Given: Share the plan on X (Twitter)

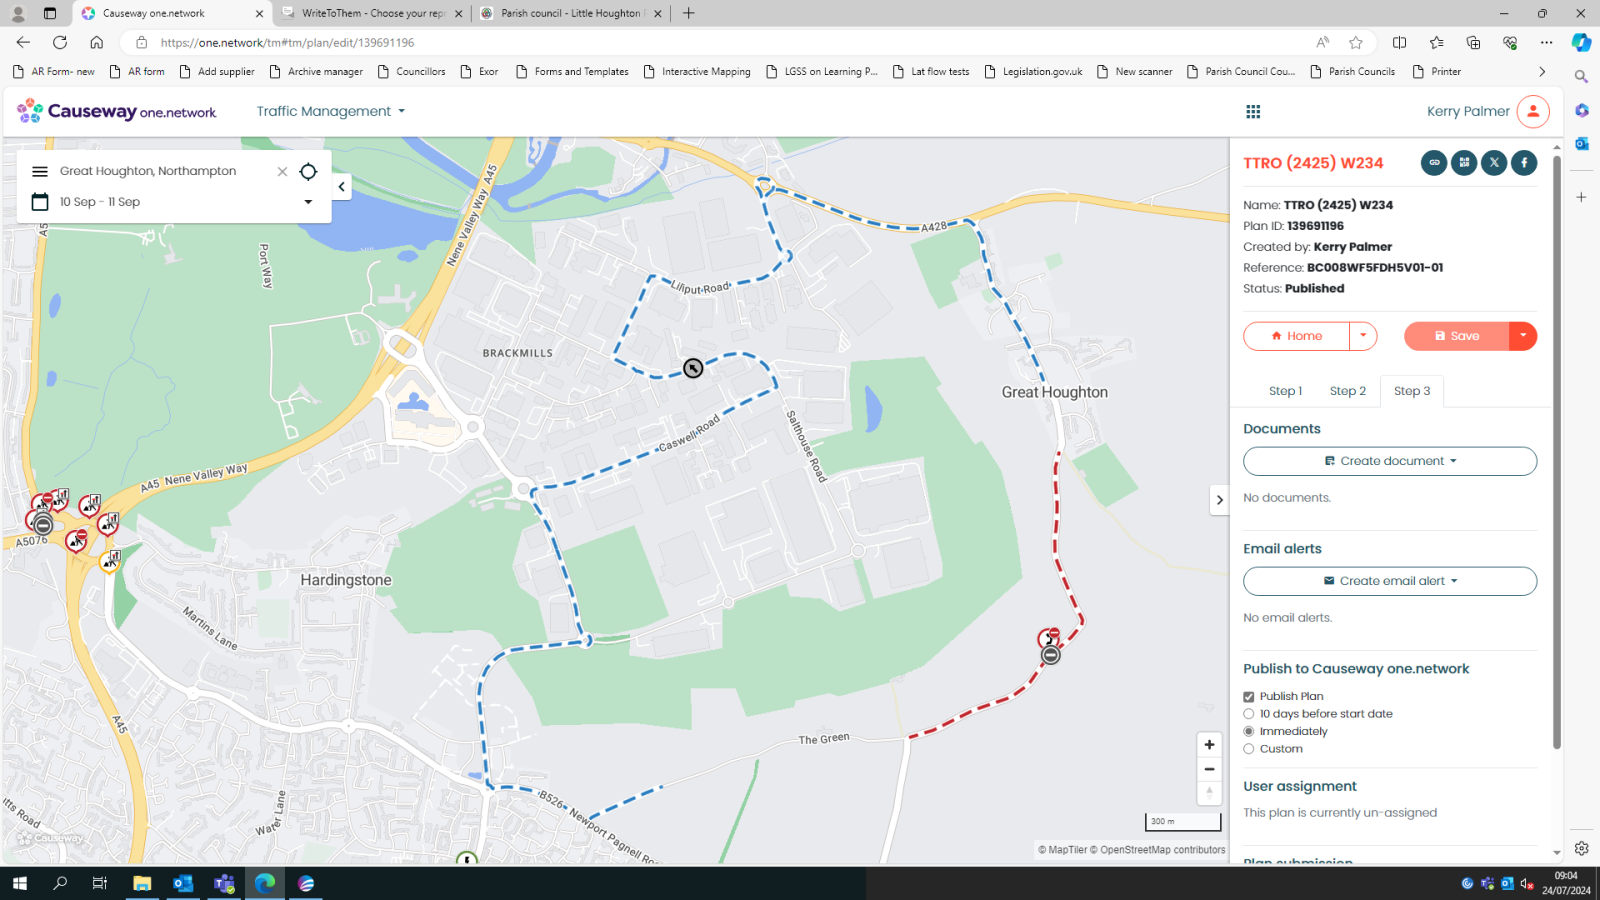Looking at the screenshot, I should (1494, 163).
